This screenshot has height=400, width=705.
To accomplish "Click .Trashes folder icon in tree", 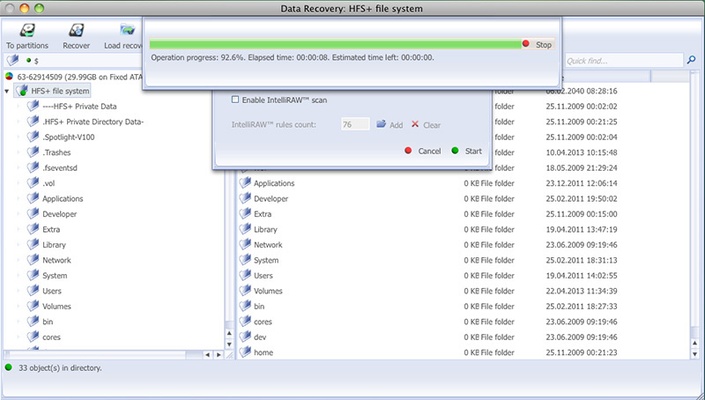I will [32, 152].
